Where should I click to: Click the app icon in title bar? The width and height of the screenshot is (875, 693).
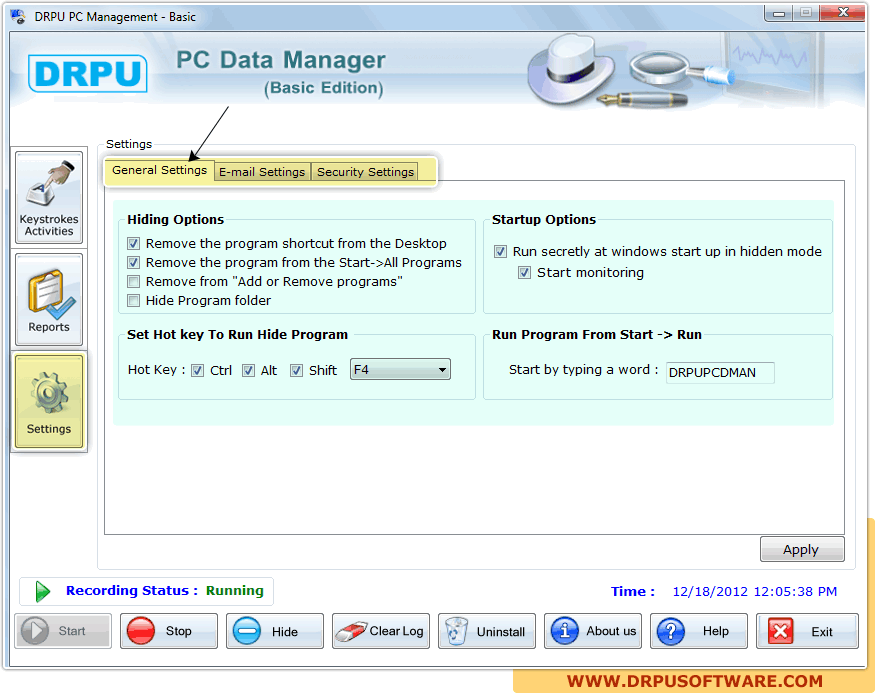point(18,16)
